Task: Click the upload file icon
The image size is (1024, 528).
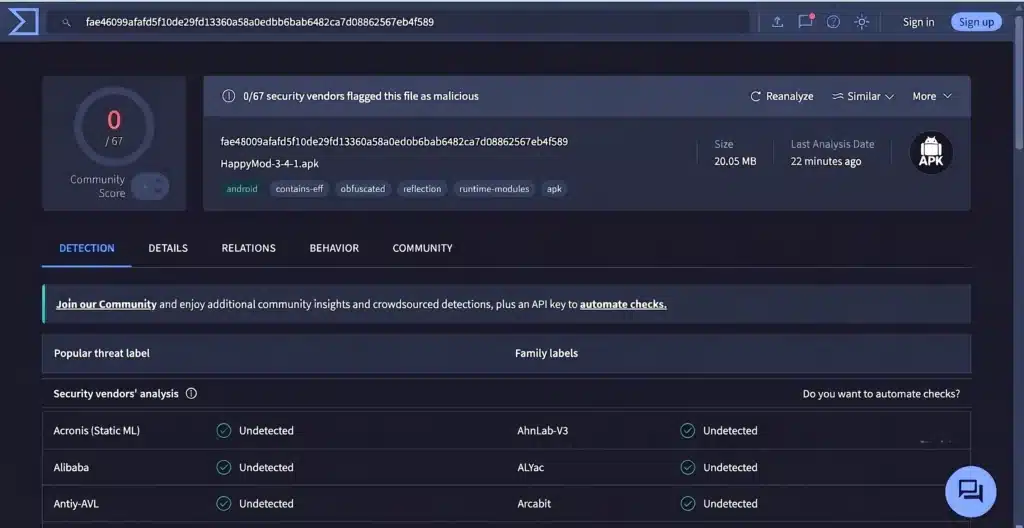Action: (x=777, y=22)
